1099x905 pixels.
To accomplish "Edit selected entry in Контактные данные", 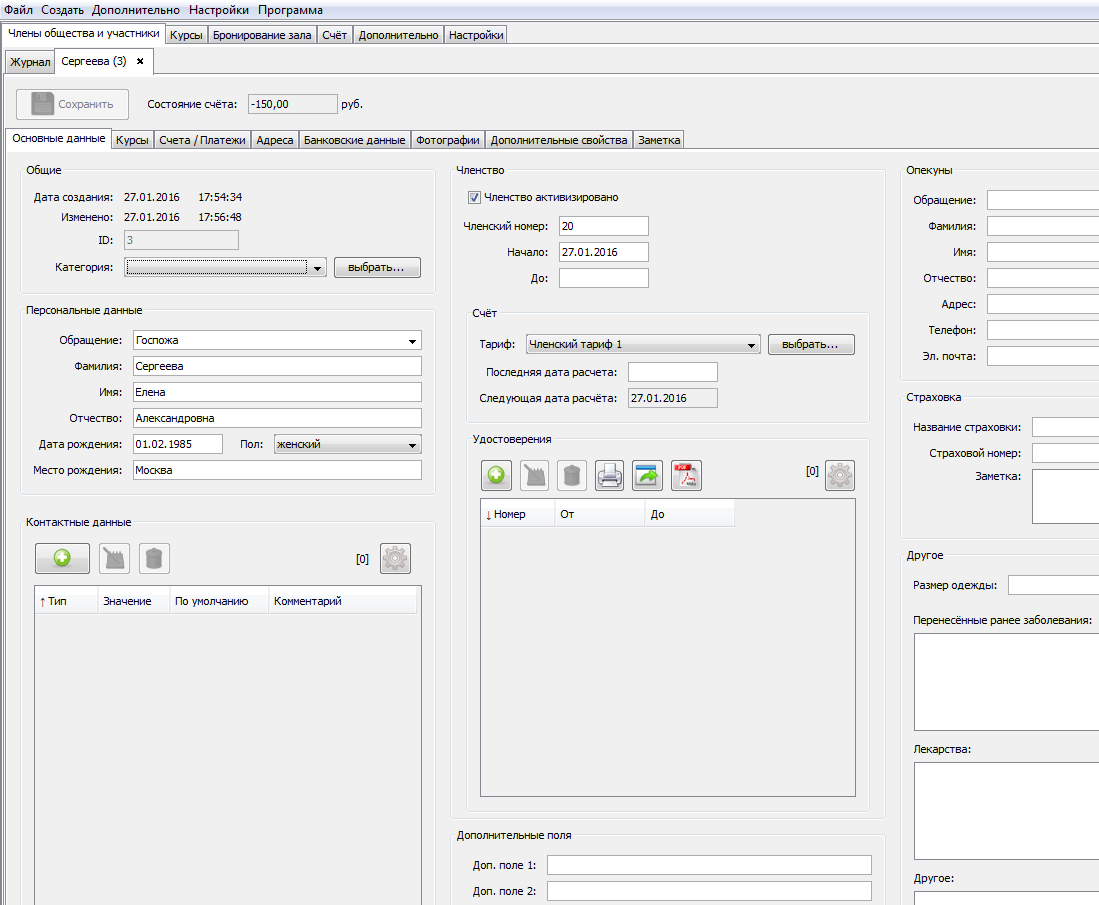I will (115, 559).
